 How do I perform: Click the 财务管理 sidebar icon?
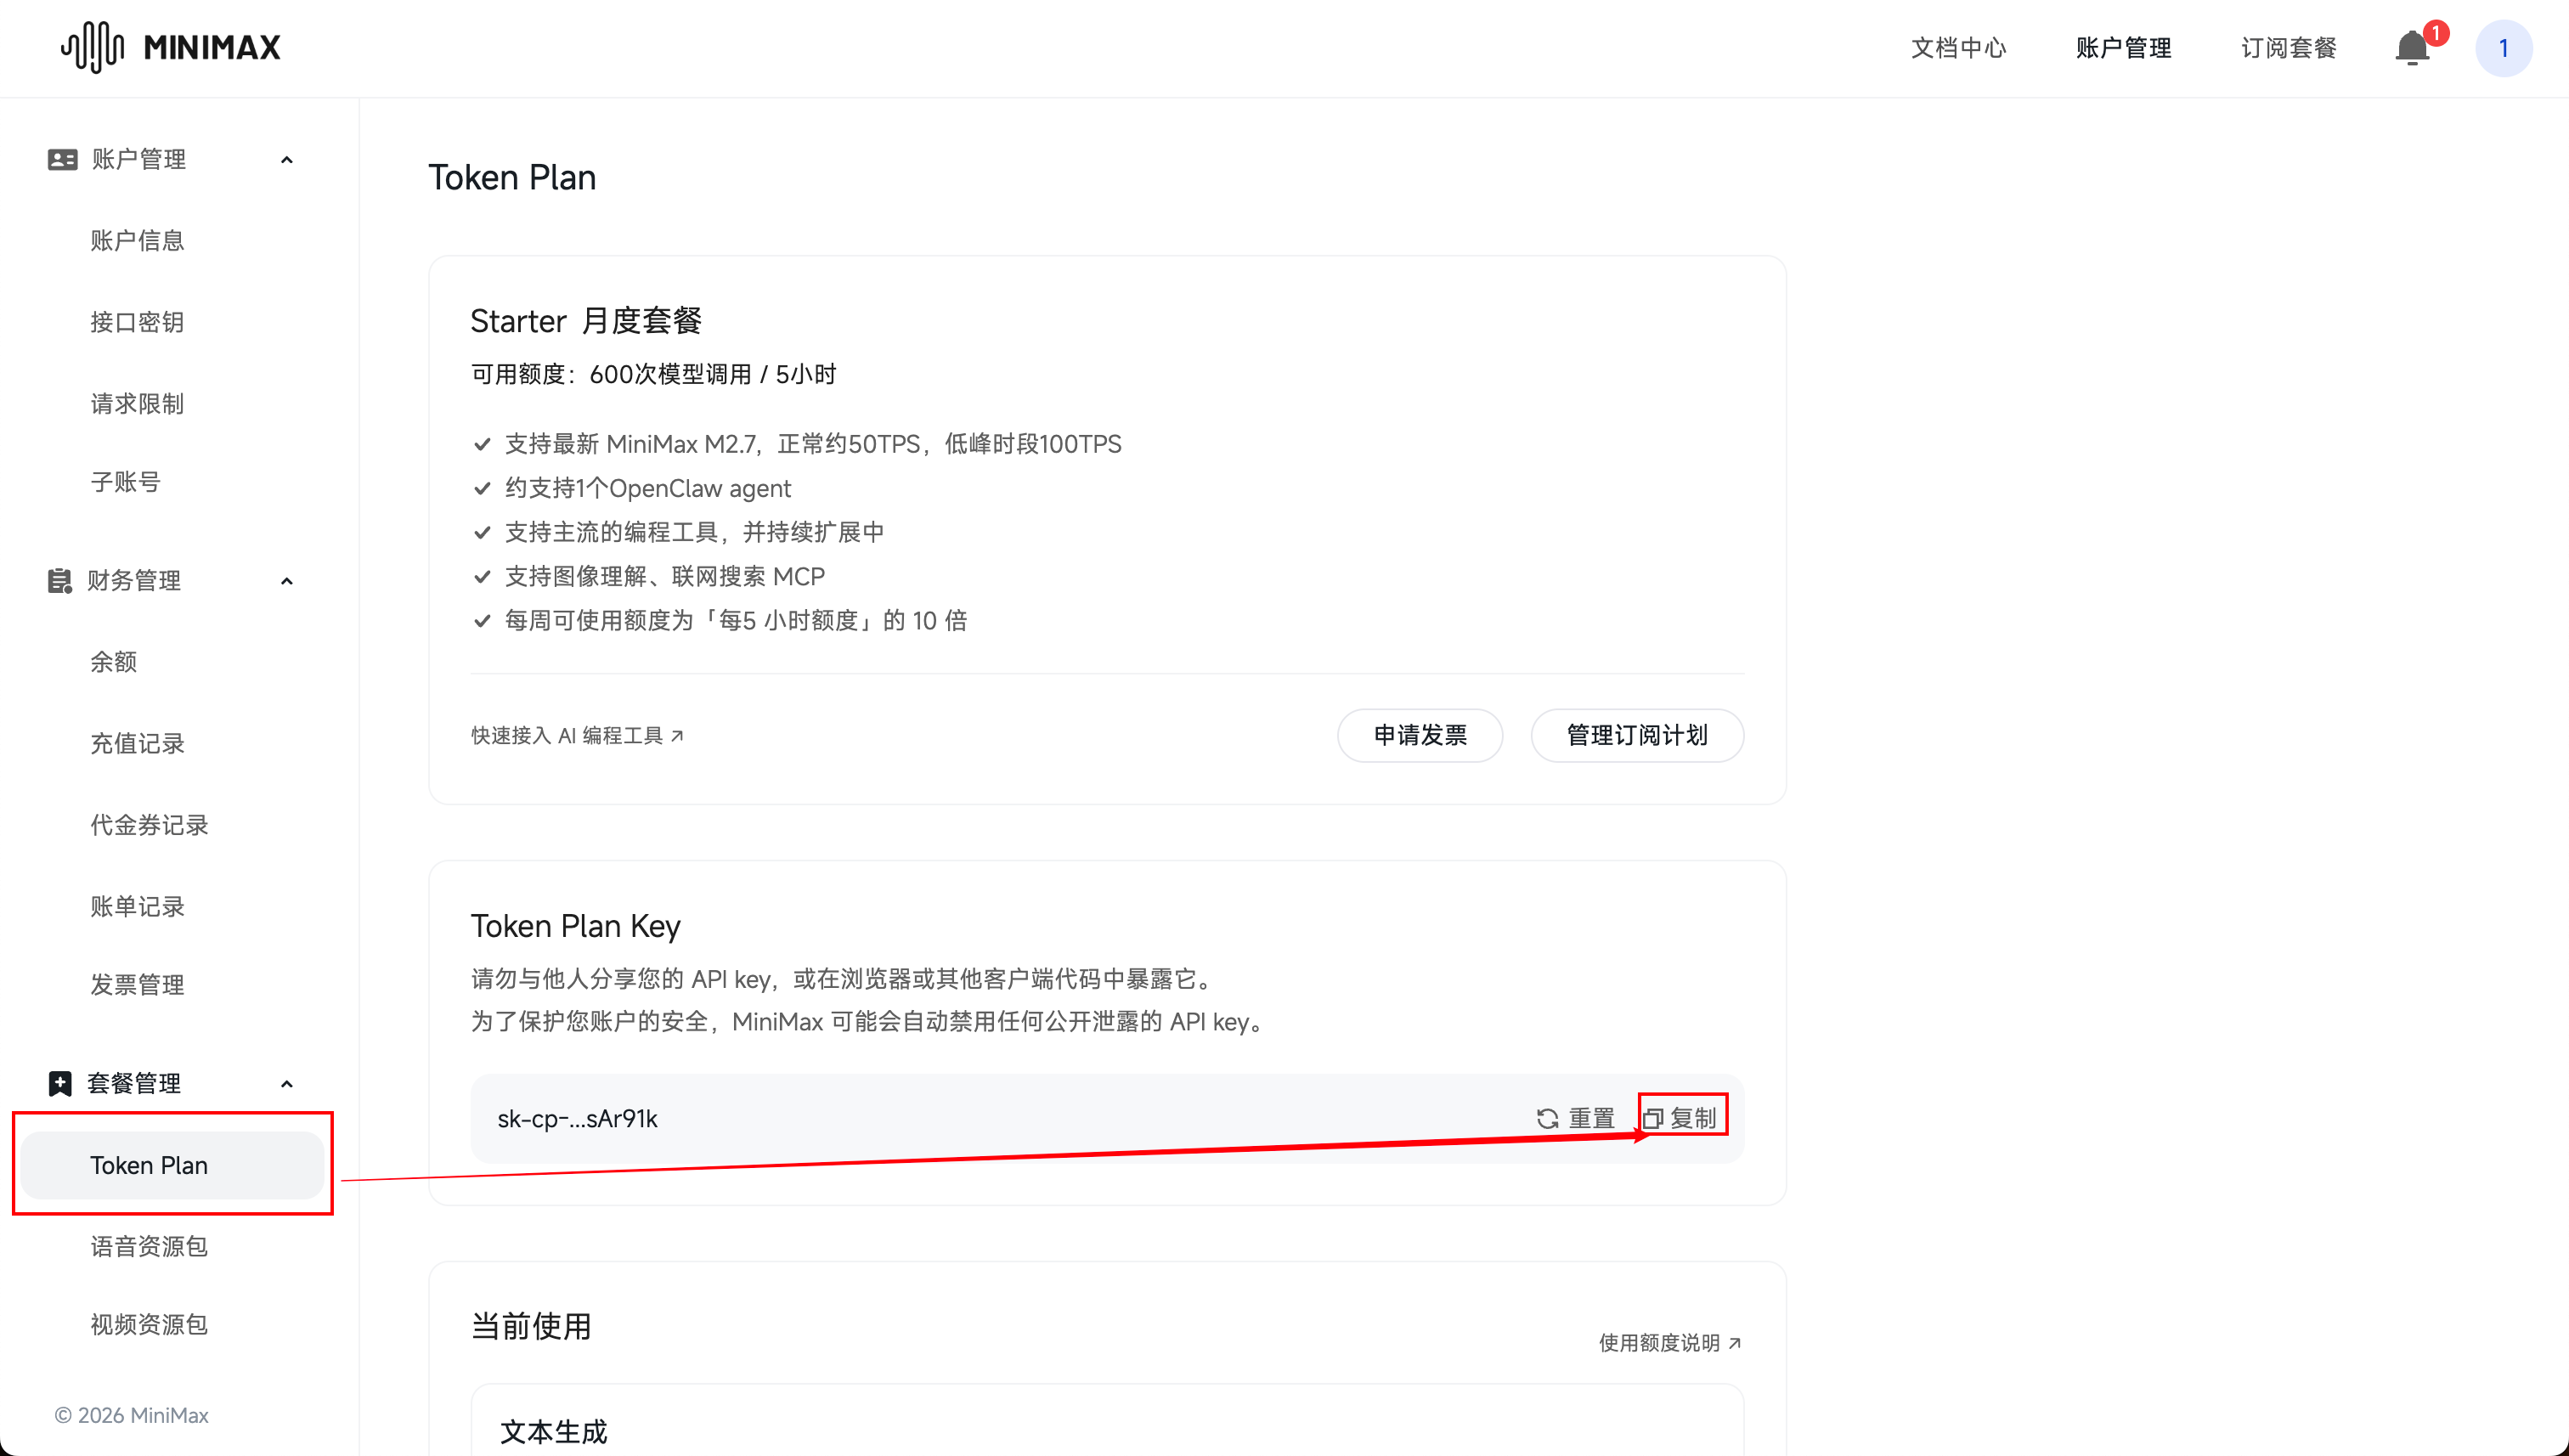(60, 581)
